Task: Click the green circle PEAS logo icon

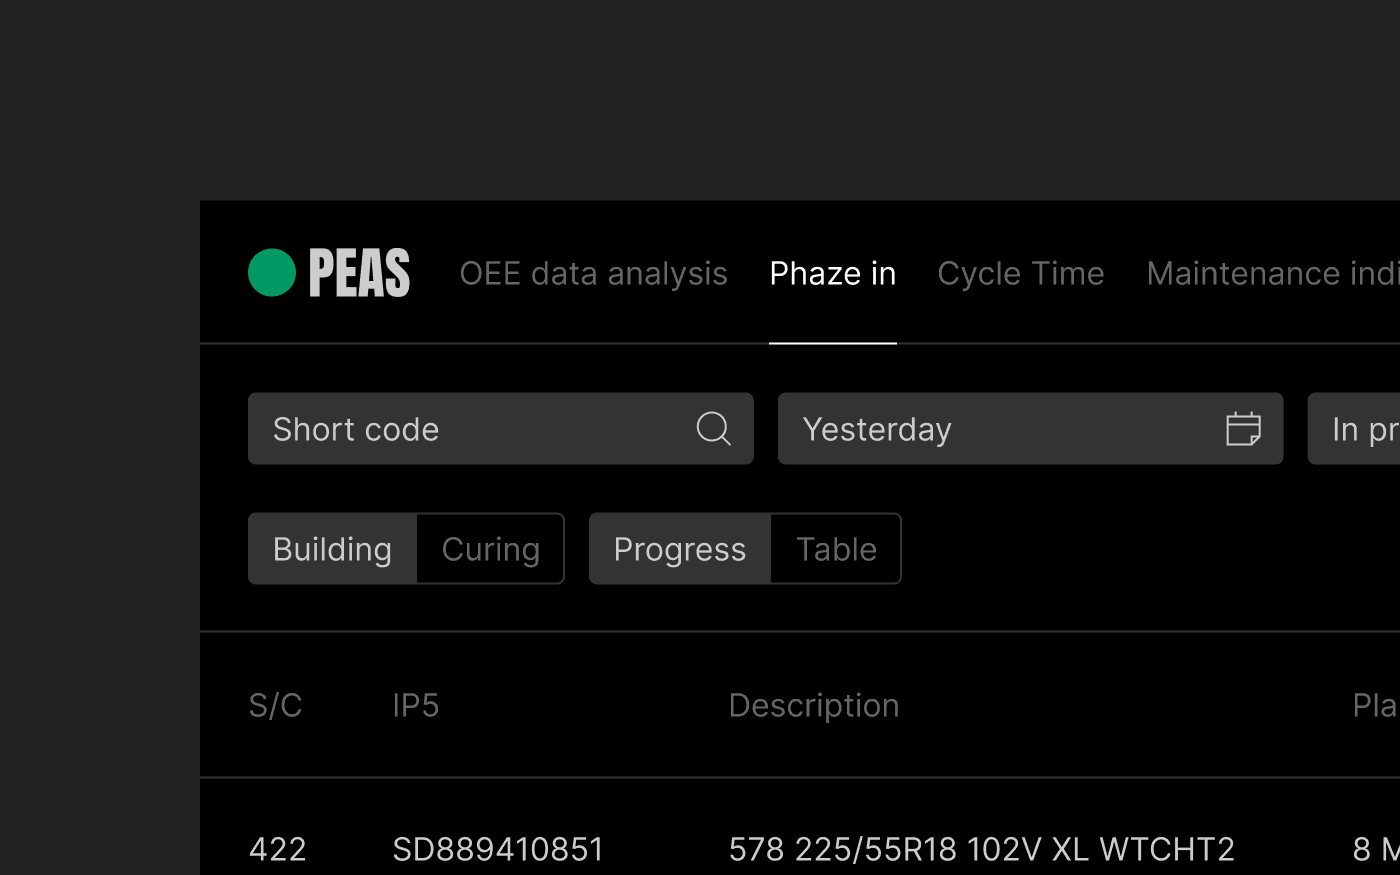Action: (x=272, y=273)
